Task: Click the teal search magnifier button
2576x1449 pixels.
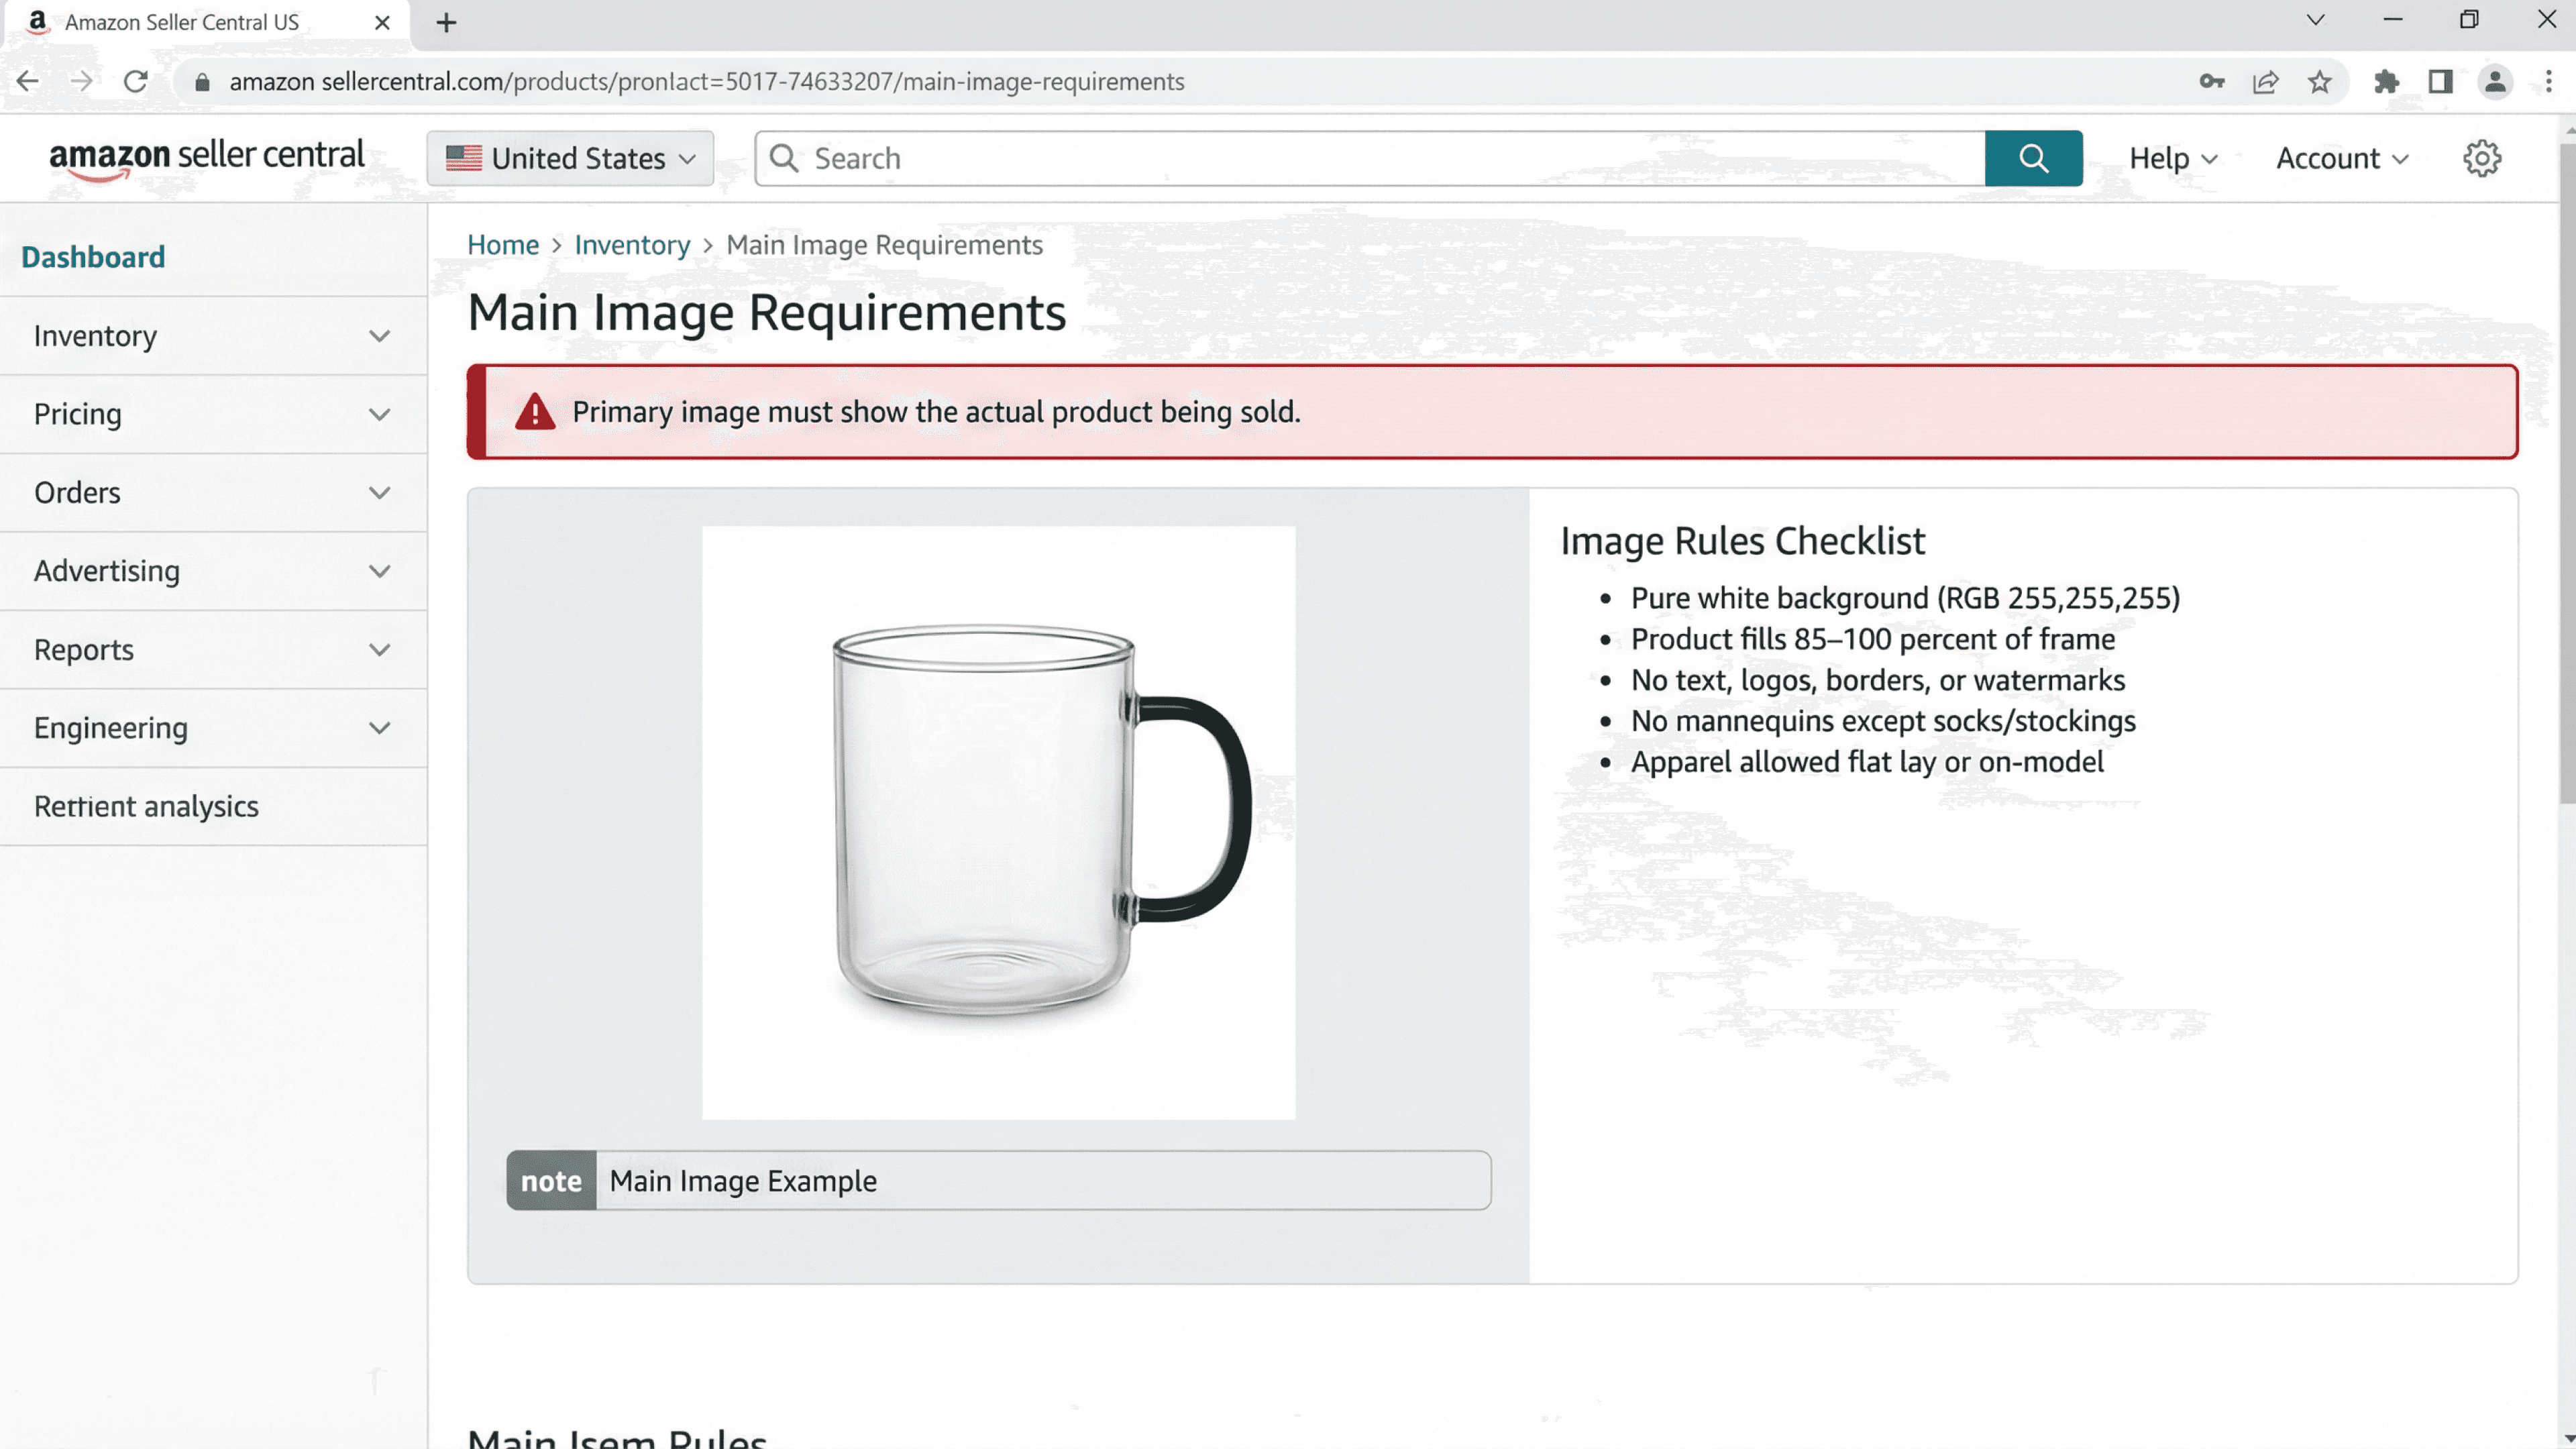Action: pyautogui.click(x=2033, y=158)
